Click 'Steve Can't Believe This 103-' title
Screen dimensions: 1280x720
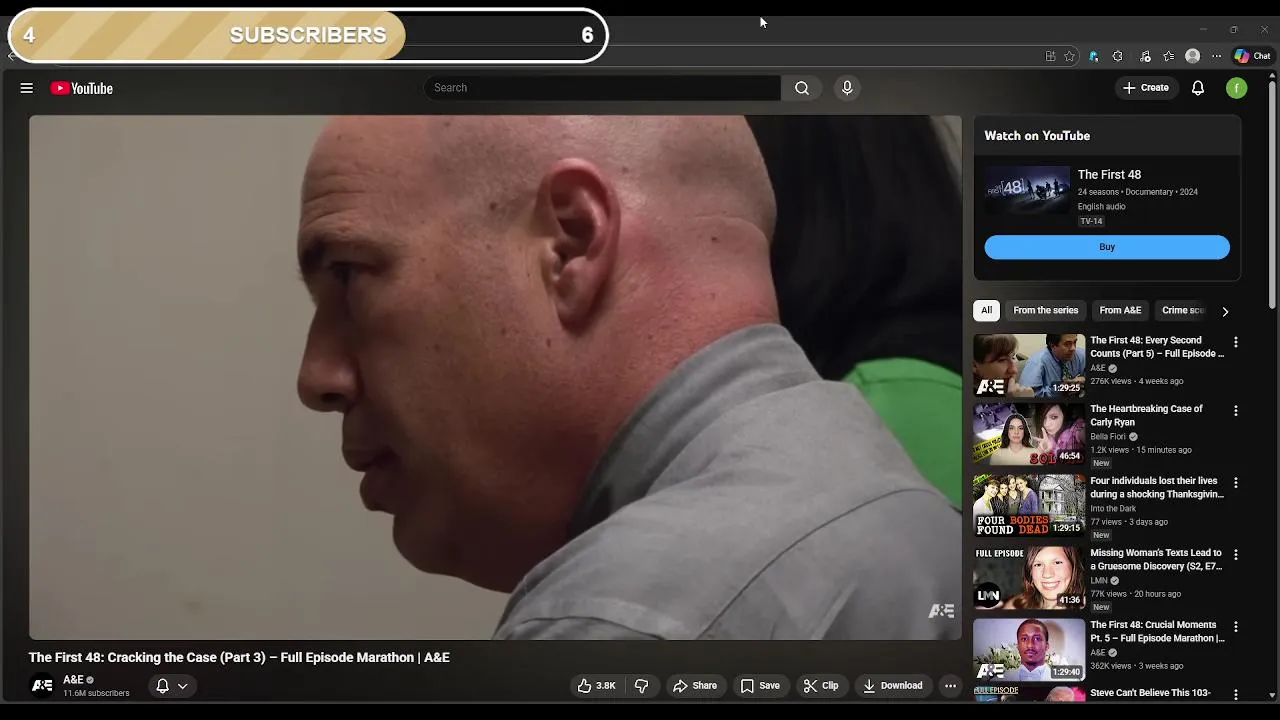click(x=1150, y=693)
